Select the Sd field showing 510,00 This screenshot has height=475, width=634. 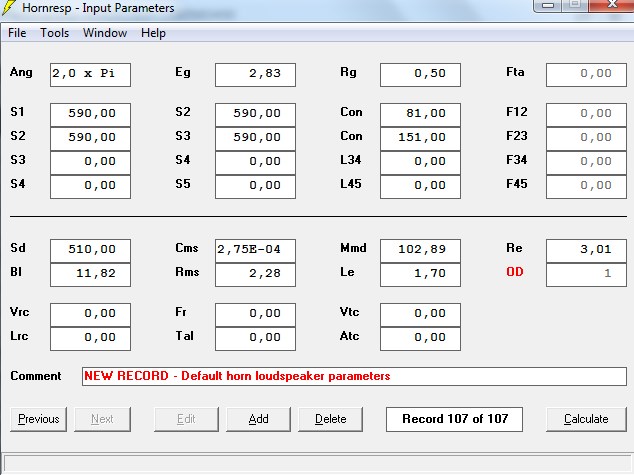point(90,251)
